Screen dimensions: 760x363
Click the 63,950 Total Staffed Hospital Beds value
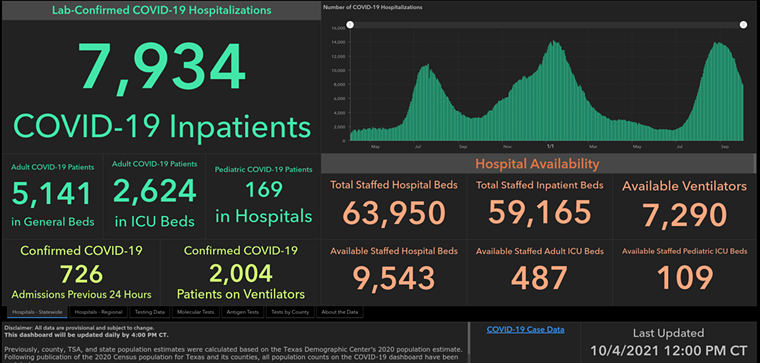394,213
